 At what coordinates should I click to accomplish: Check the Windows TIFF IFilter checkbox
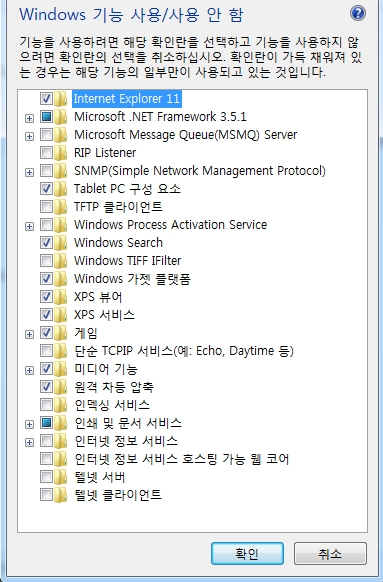point(46,260)
